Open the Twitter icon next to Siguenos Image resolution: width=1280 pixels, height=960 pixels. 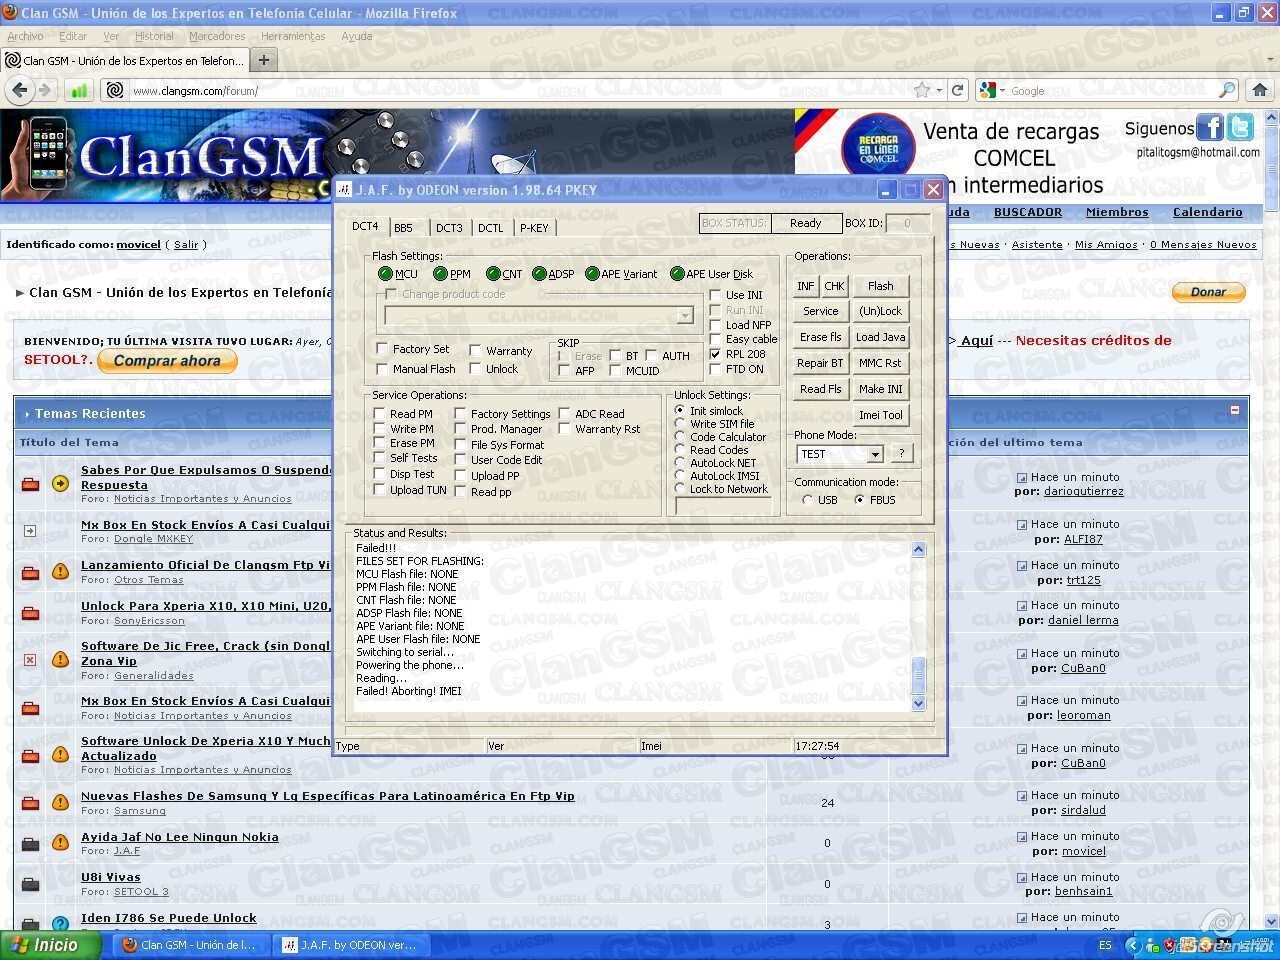point(1241,128)
